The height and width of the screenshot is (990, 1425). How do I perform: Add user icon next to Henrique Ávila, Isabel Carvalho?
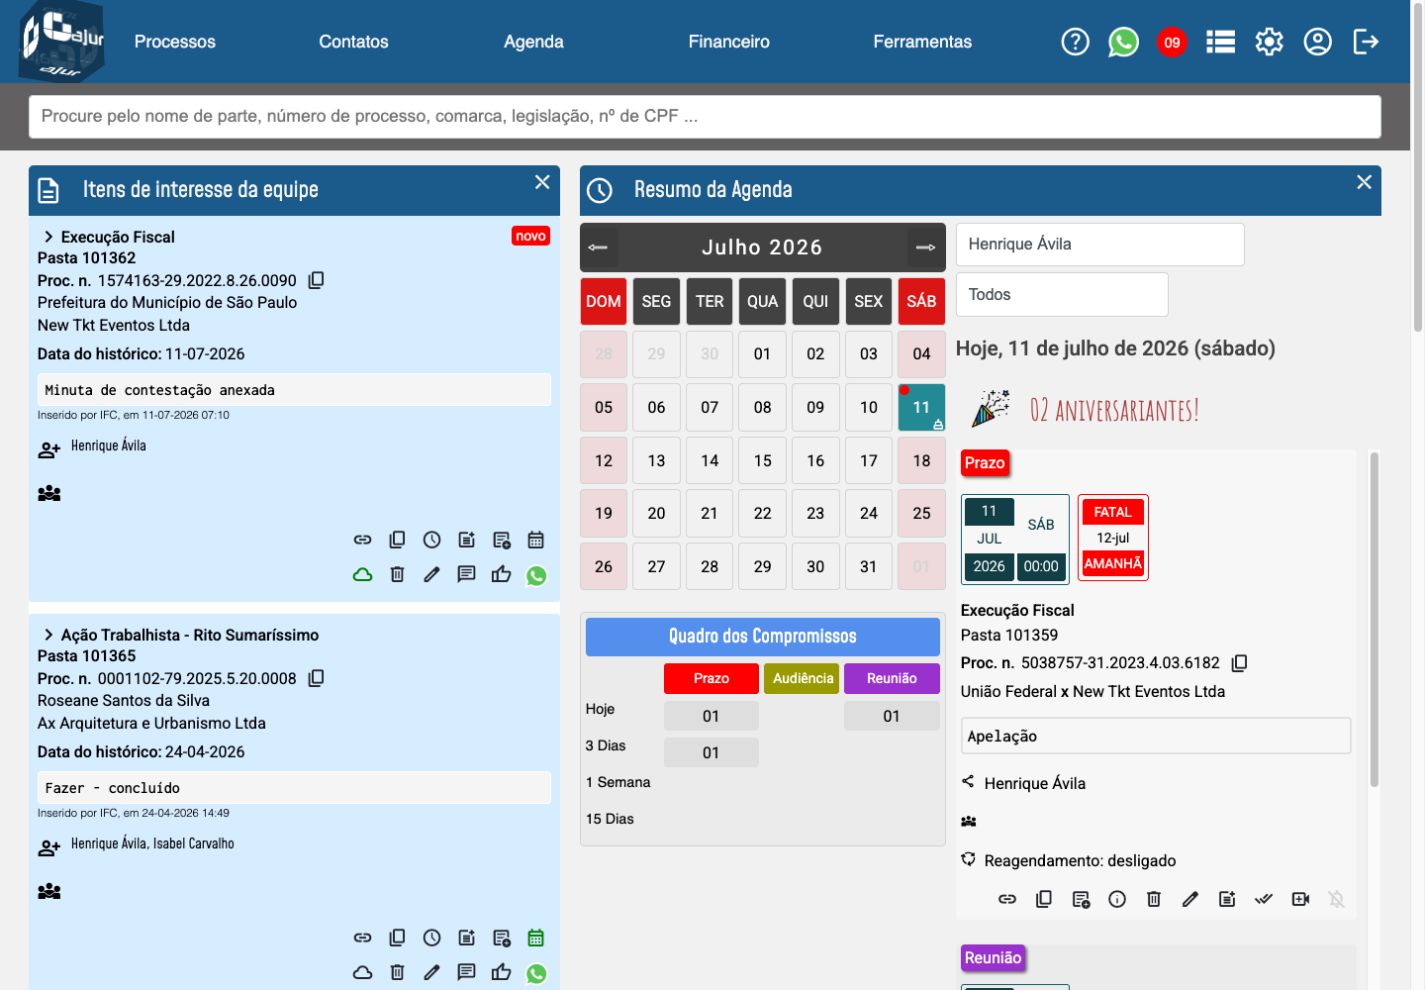coord(49,848)
